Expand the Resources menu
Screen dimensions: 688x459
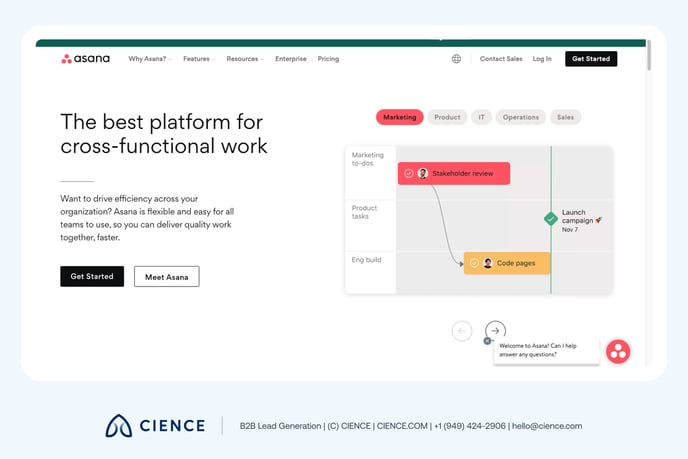245,59
